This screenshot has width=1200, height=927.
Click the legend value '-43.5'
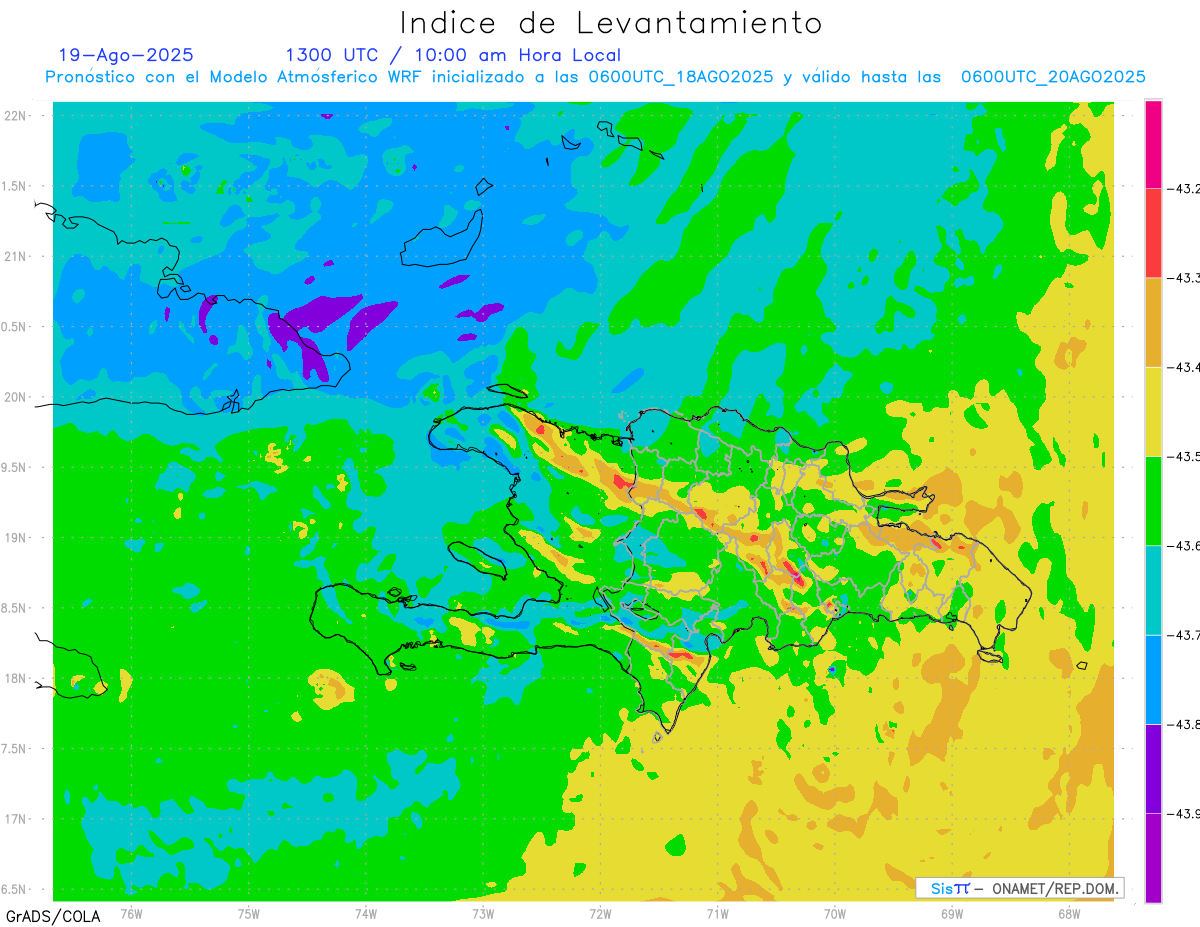[x=1184, y=456]
